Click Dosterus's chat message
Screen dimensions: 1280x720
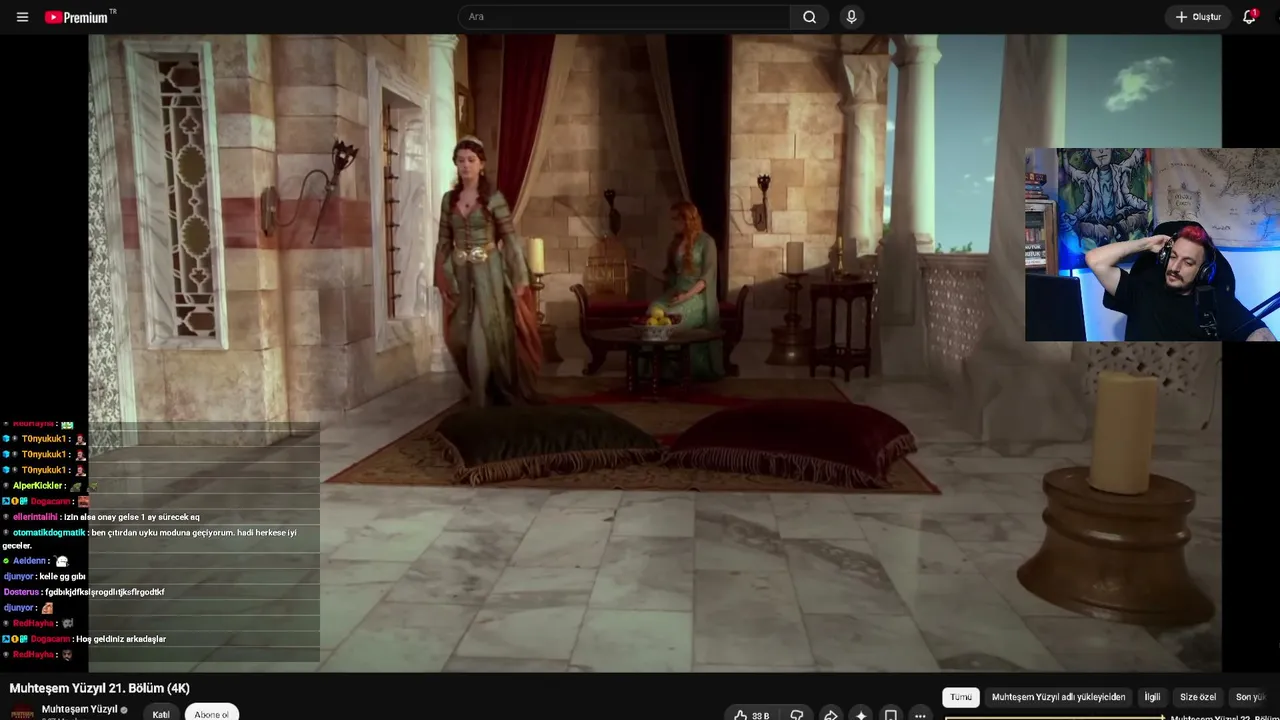pyautogui.click(x=104, y=592)
